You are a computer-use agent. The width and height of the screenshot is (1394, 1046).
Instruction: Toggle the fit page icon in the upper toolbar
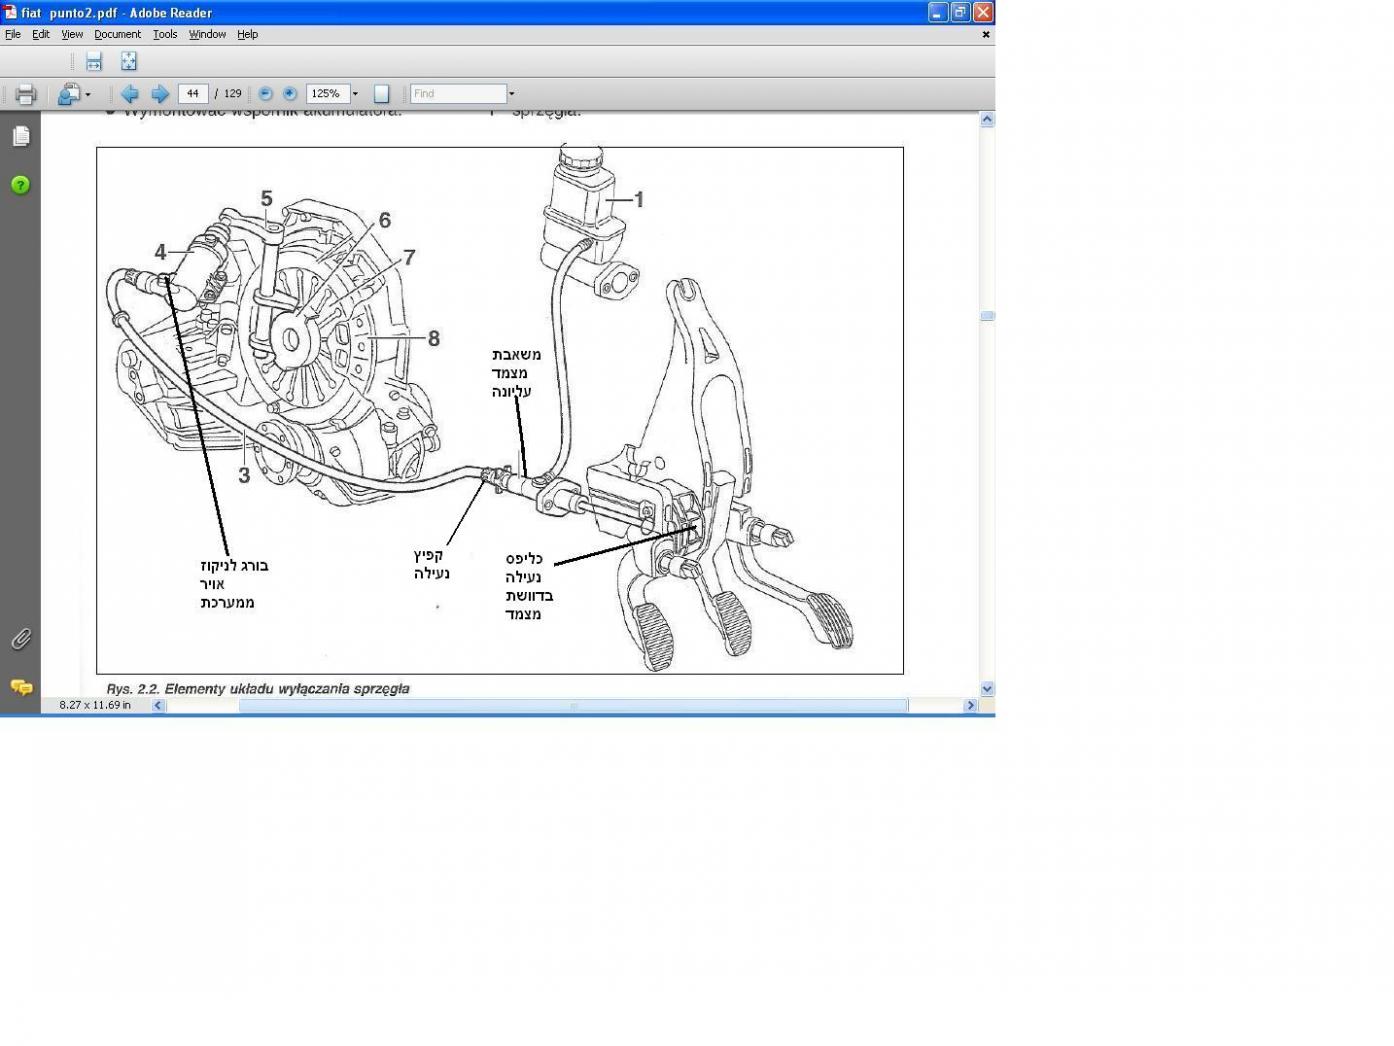coord(129,61)
